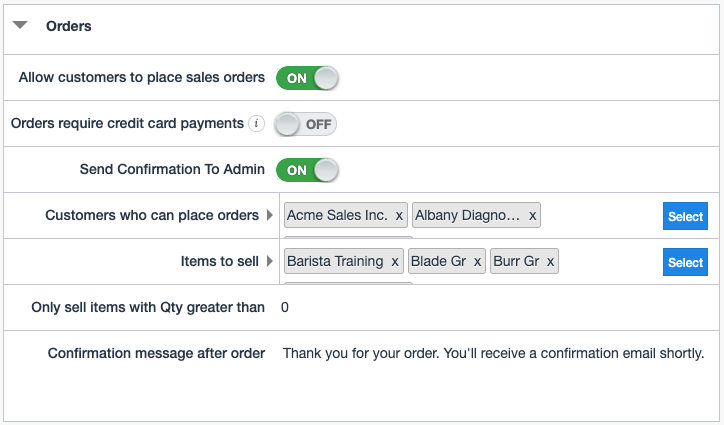Show info about credit card payments requirement

pos(257,124)
